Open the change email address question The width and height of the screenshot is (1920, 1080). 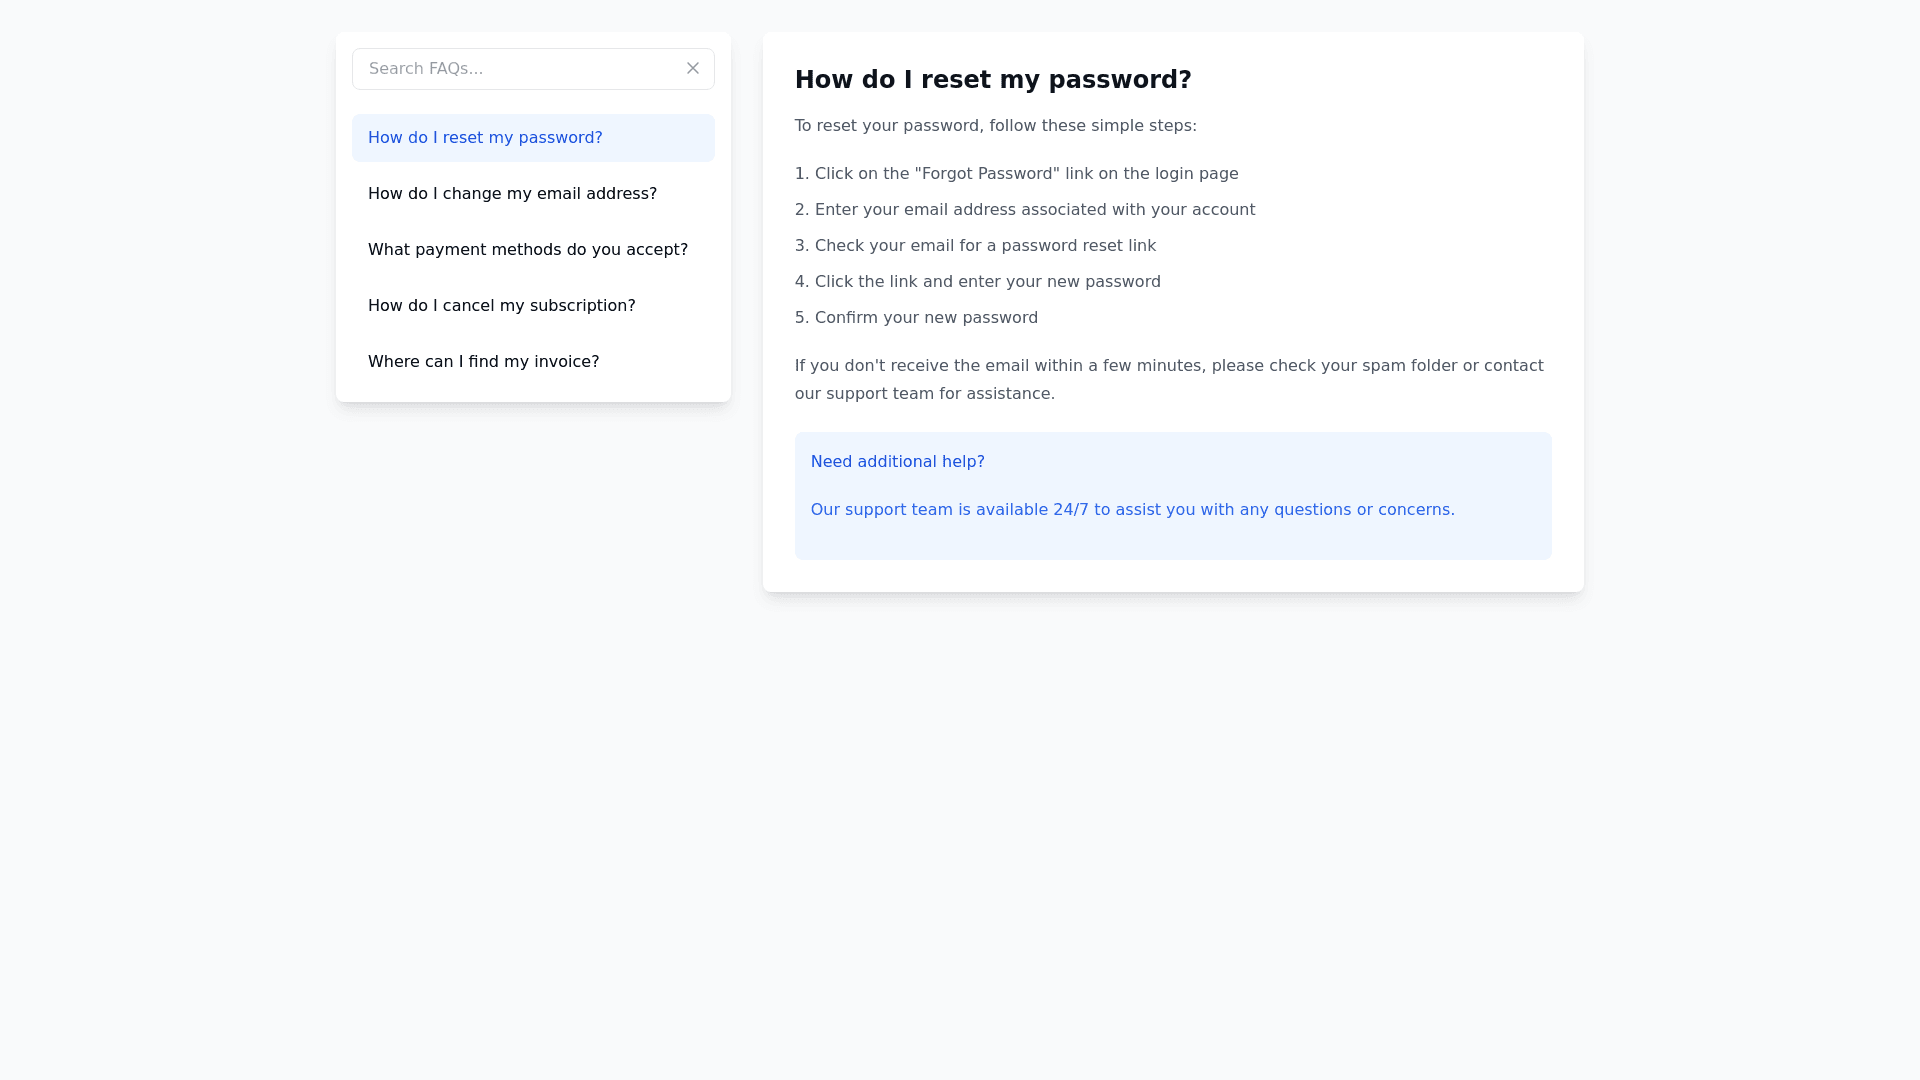coord(512,194)
